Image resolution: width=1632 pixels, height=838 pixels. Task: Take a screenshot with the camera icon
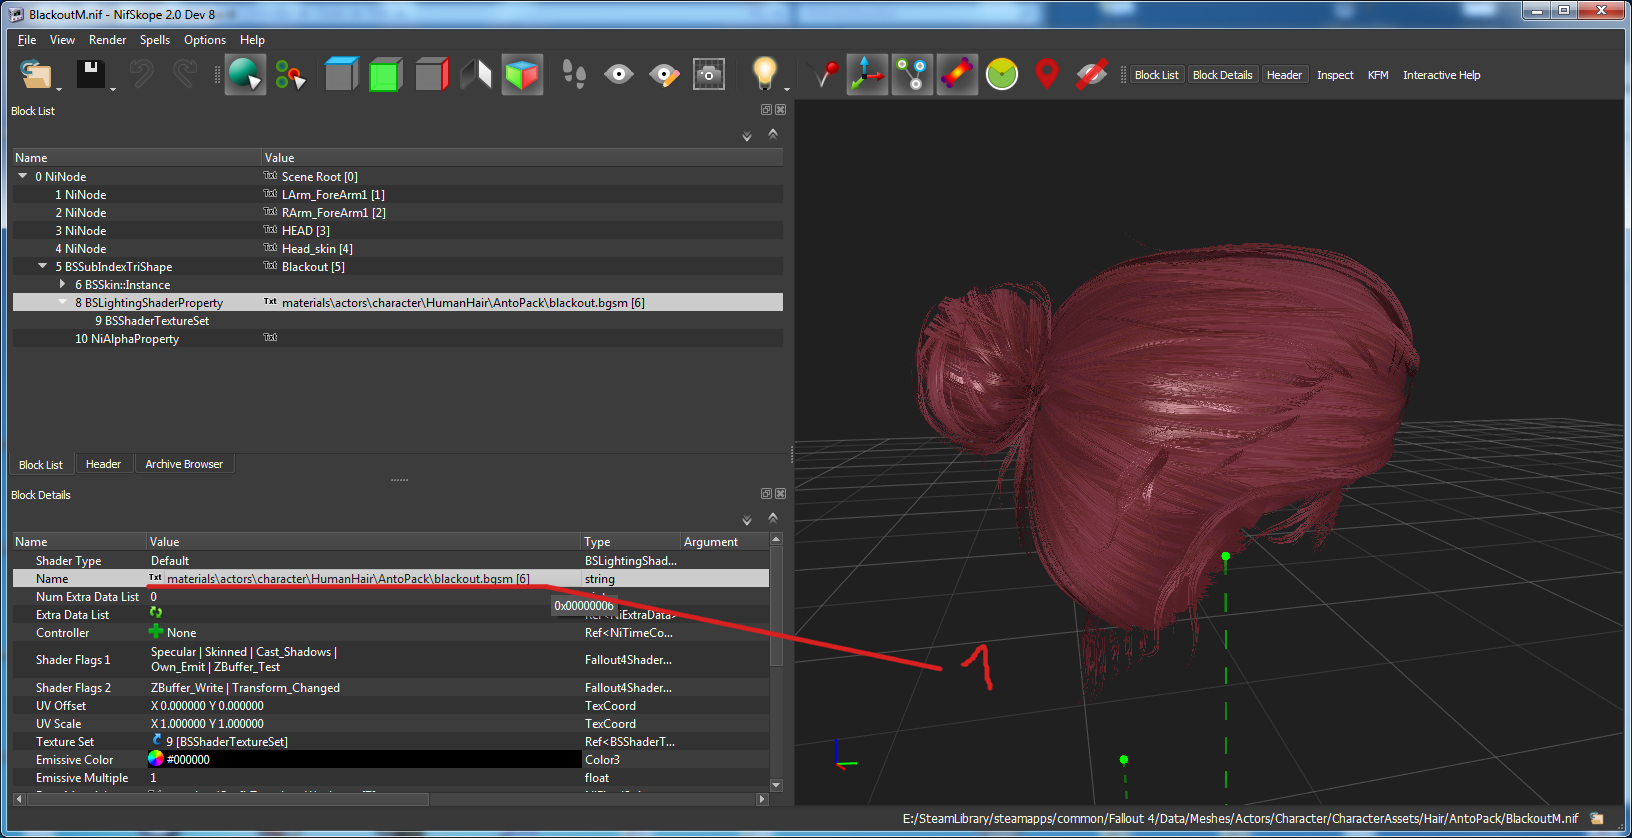[x=709, y=75]
